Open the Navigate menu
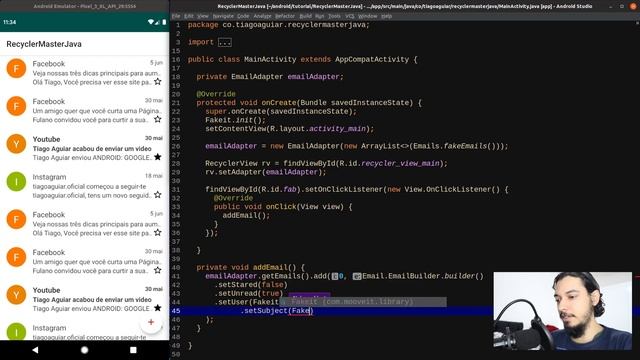 223,16
